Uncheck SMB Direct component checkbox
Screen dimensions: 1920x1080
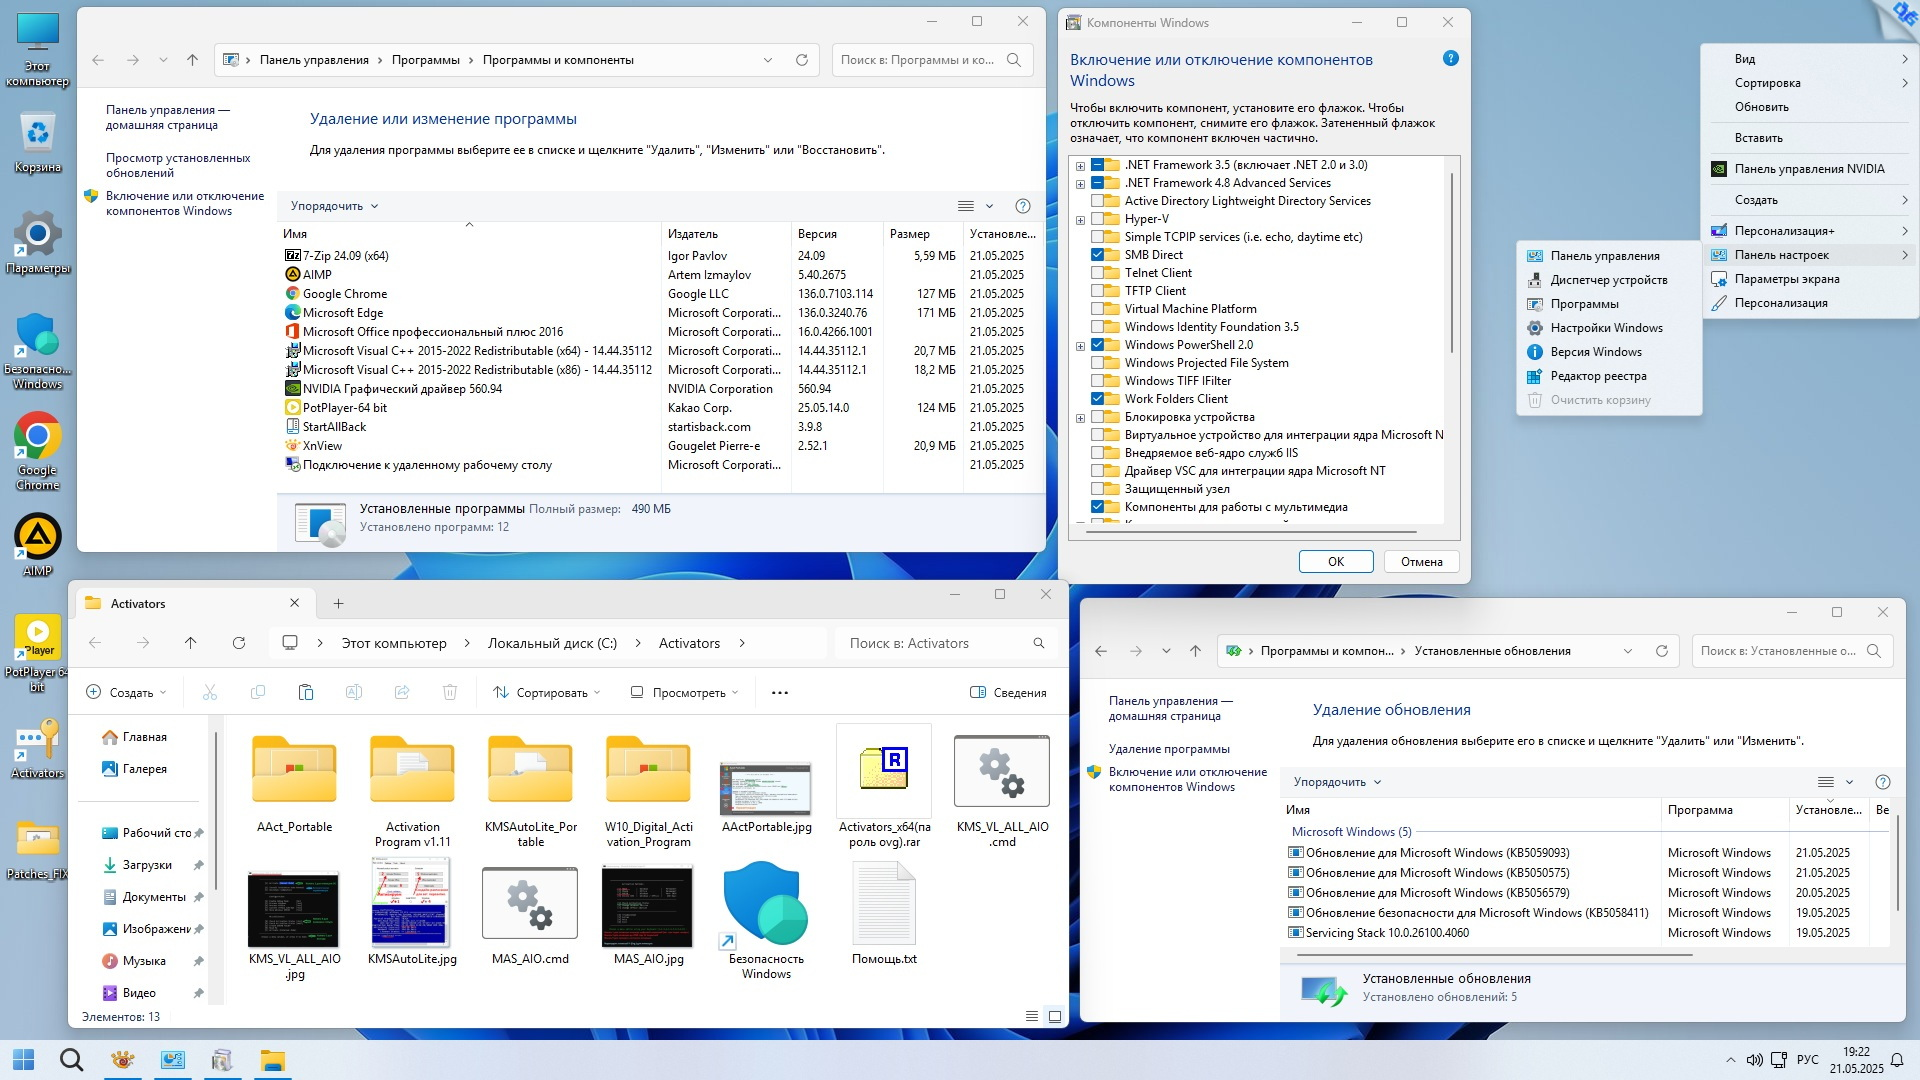point(1097,255)
